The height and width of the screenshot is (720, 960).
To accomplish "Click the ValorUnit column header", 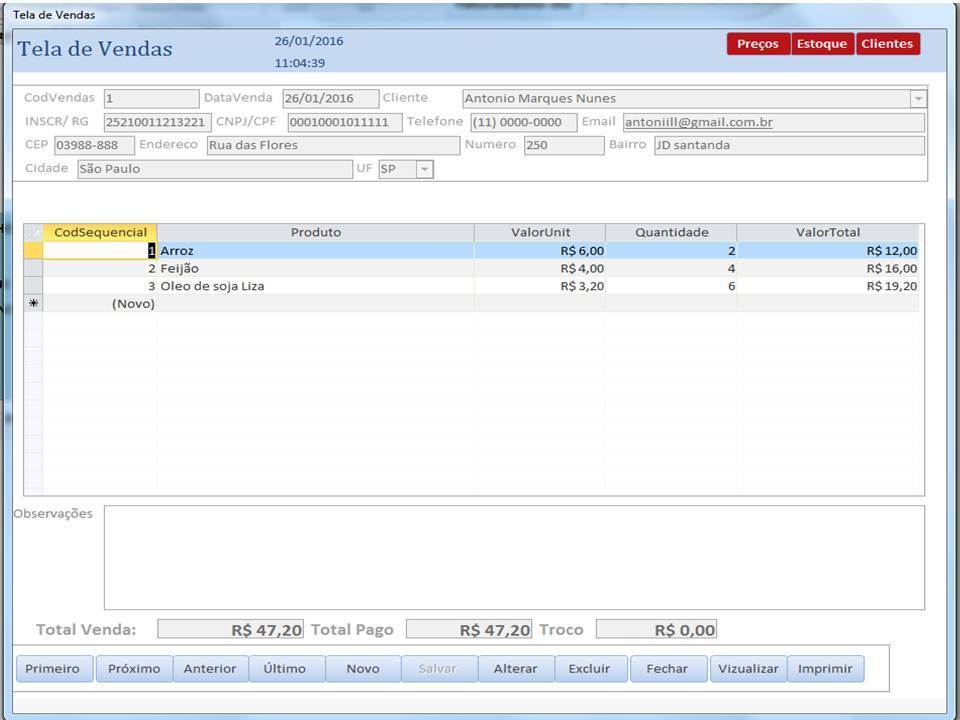I will 540,233.
